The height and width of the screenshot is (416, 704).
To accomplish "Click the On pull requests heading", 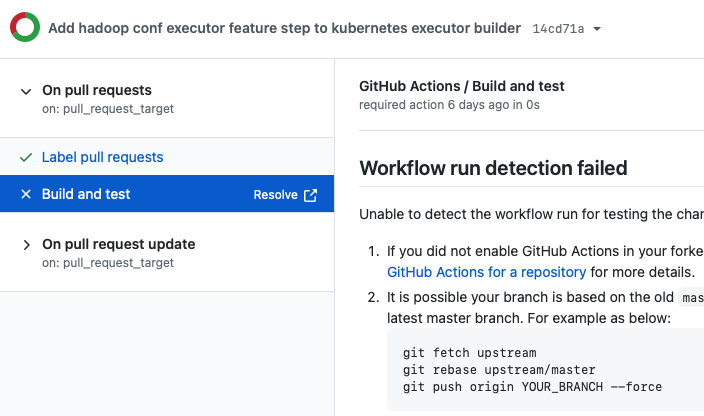I will [97, 90].
